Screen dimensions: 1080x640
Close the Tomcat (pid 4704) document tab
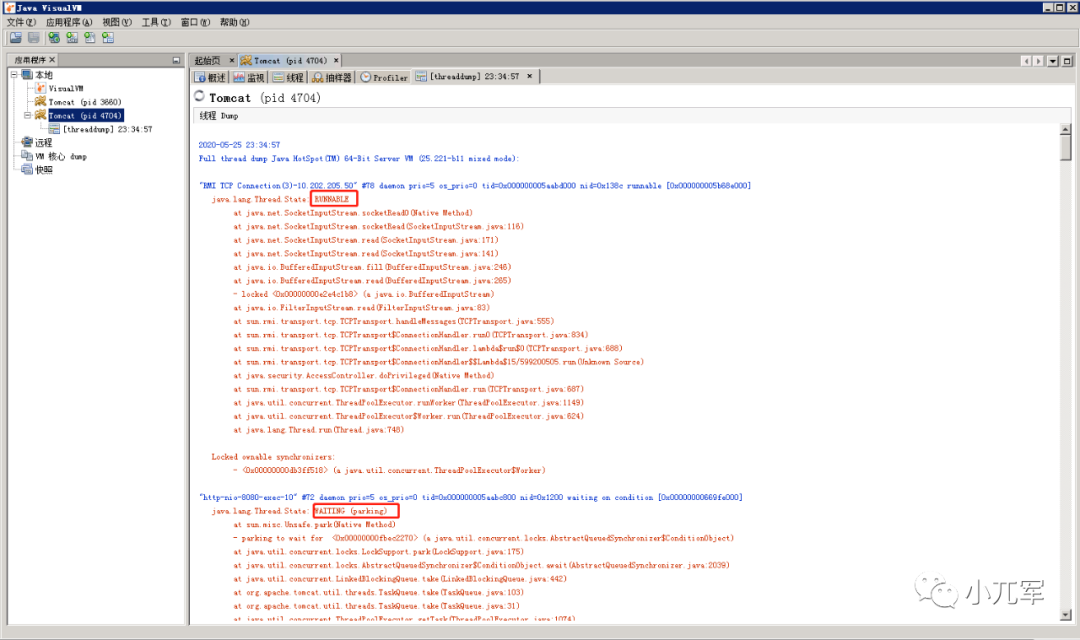tap(336, 61)
